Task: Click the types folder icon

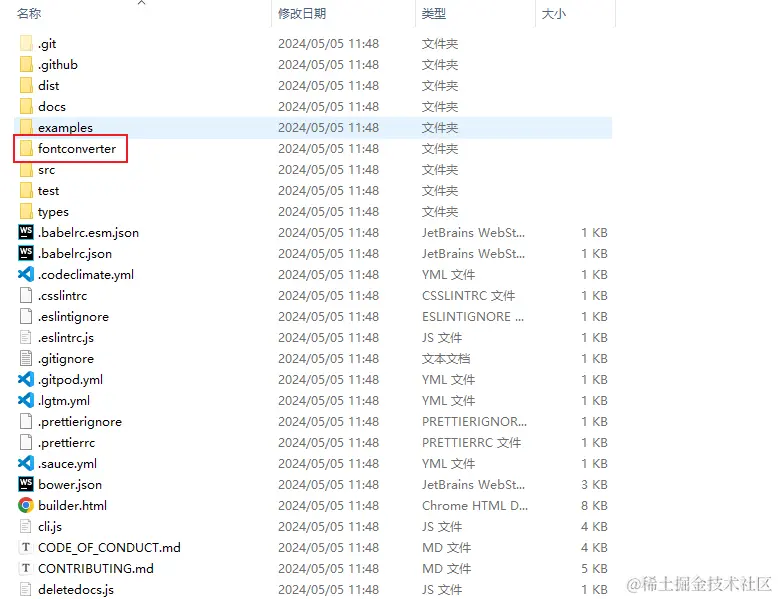Action: point(26,211)
